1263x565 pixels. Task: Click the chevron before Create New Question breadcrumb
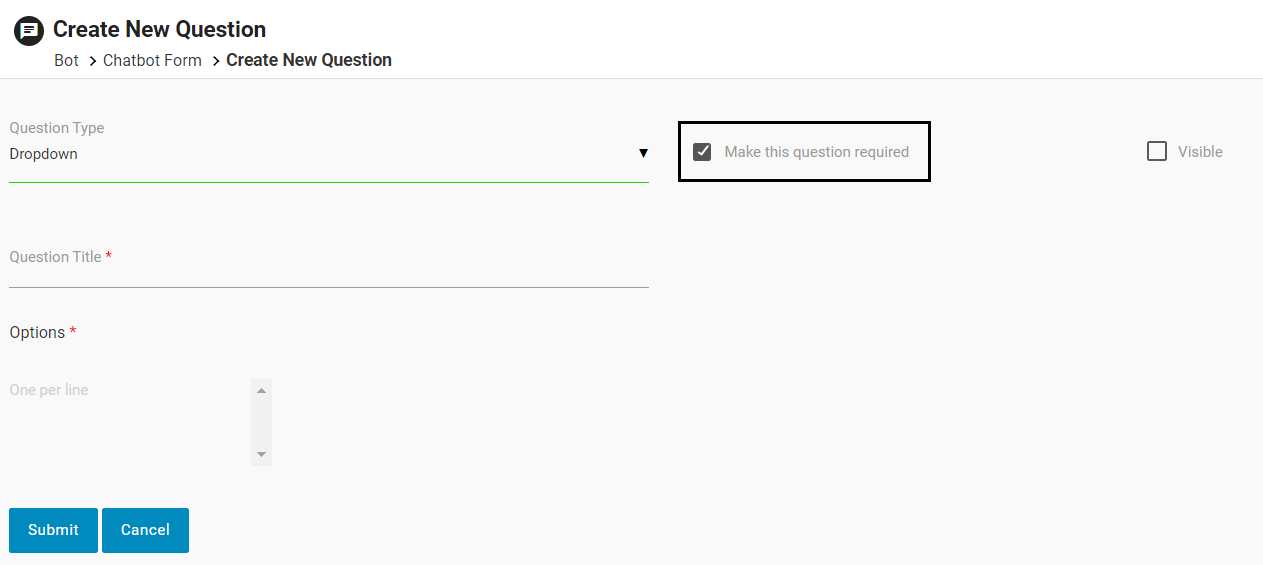(x=215, y=61)
